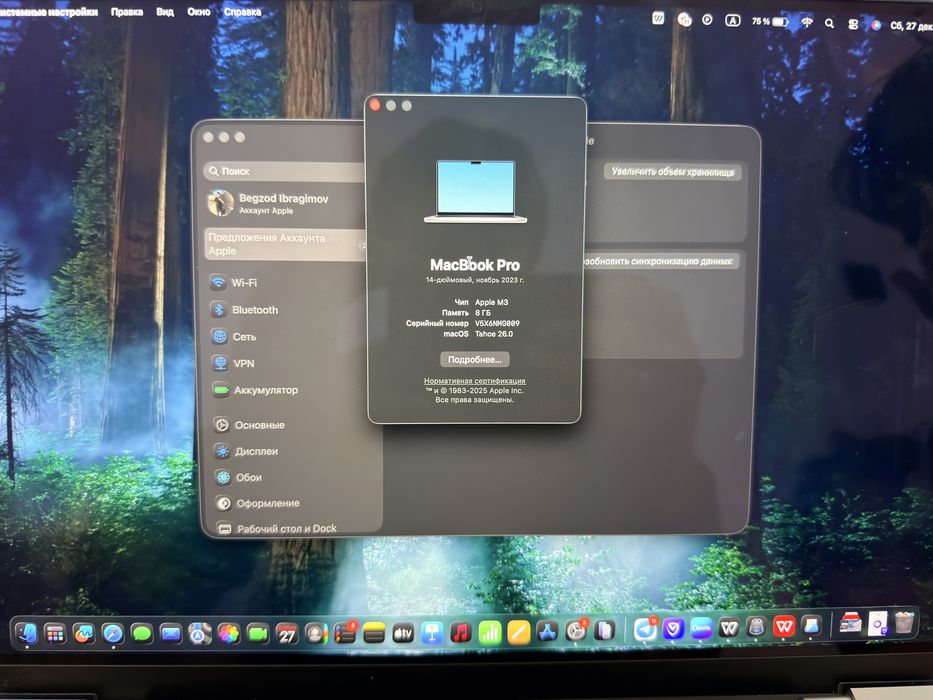Viewport: 933px width, 700px height.
Task: Open Photos app in Dock
Action: 228,634
